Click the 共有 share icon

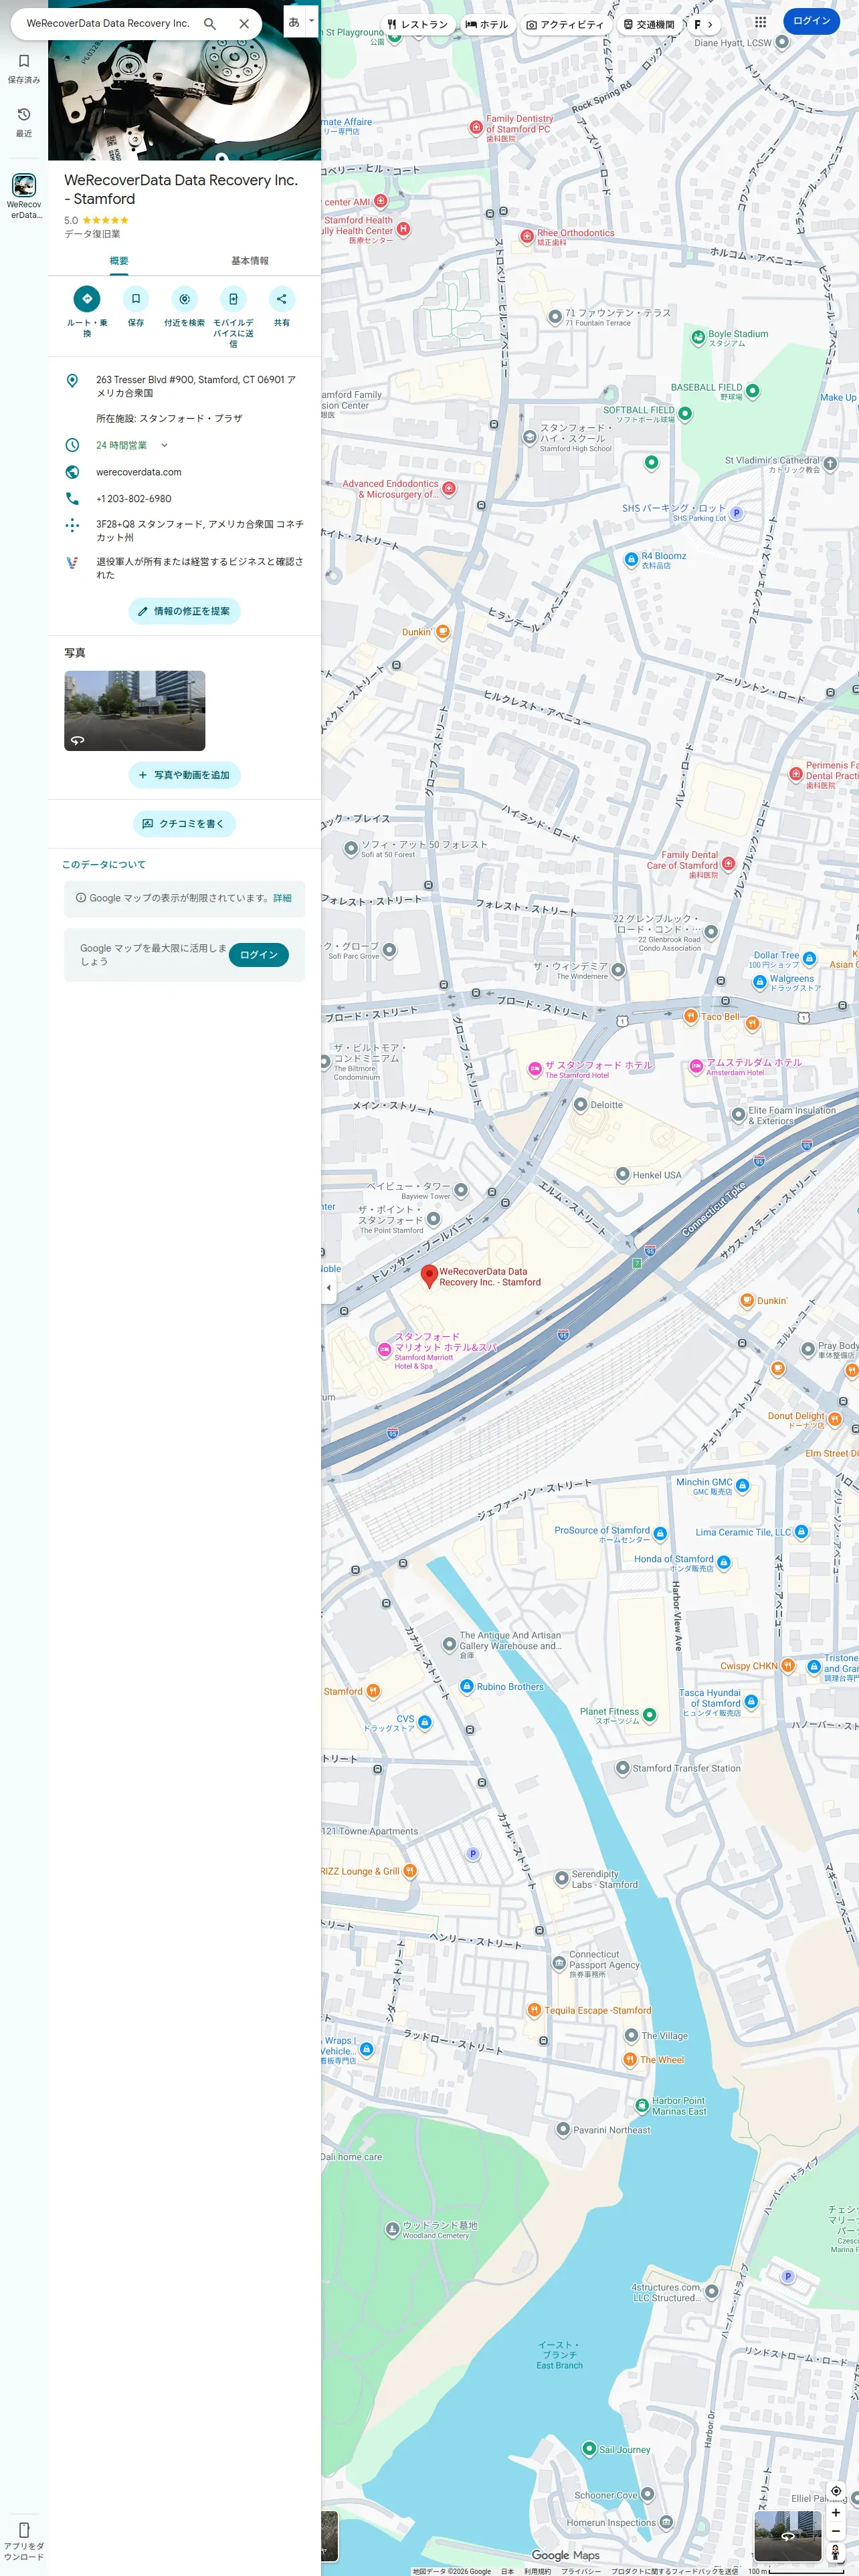point(282,298)
